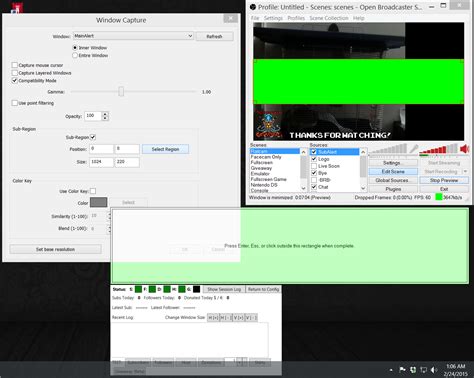Check the BRB source checkbox
Image resolution: width=474 pixels, height=378 pixels.
point(314,180)
